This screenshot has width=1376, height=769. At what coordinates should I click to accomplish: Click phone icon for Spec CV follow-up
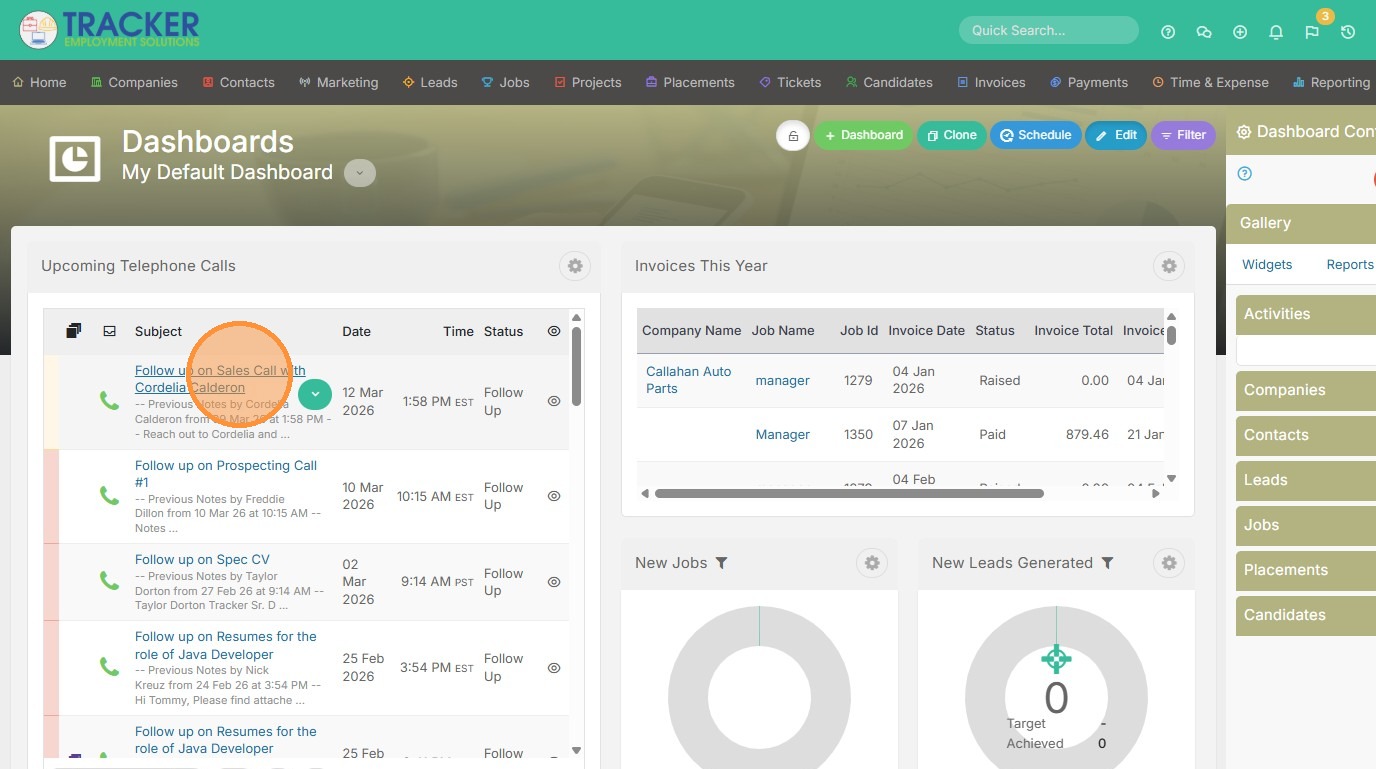coord(109,581)
